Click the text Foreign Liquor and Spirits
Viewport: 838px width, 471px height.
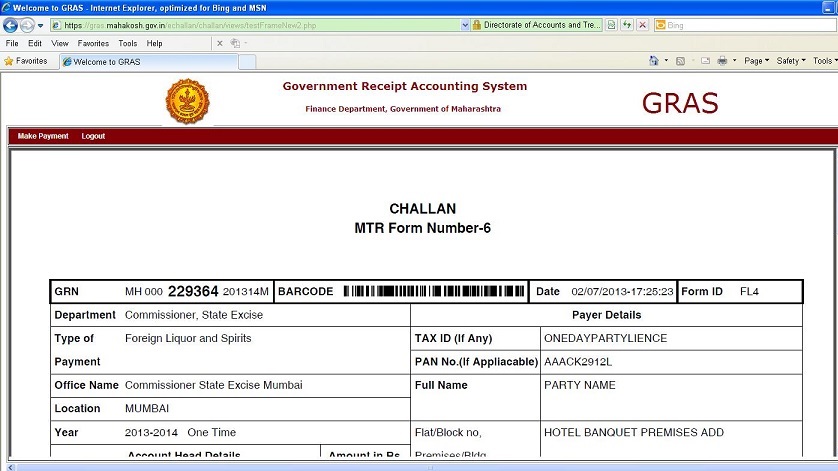point(188,338)
